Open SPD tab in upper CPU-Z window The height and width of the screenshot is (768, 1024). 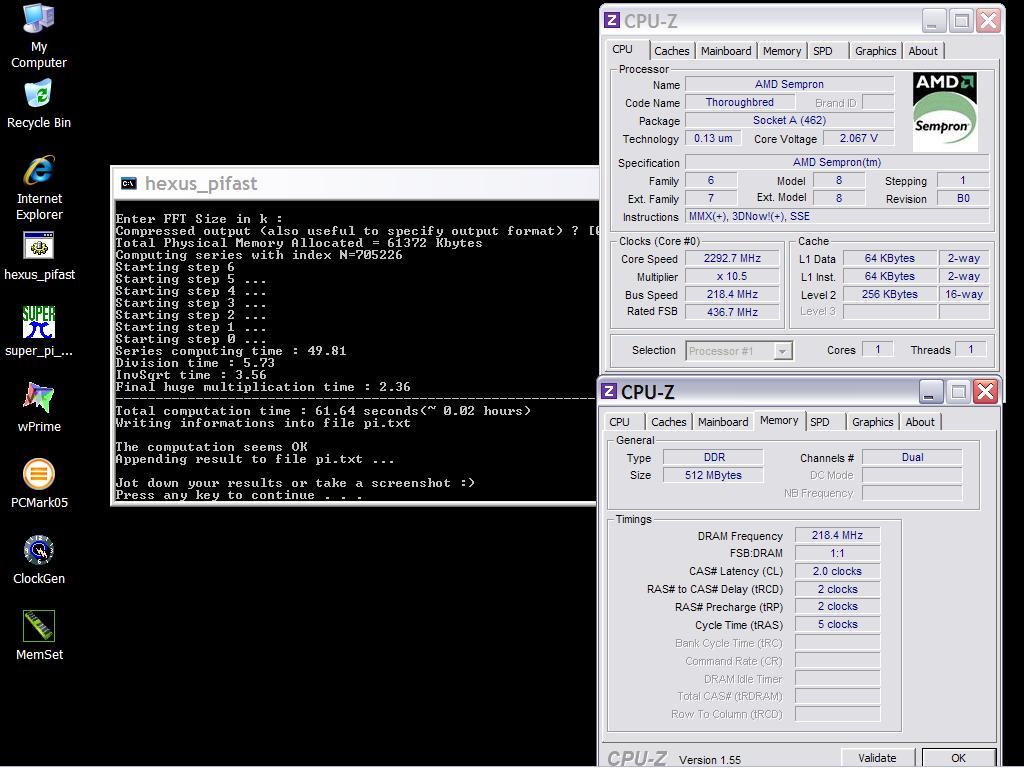pos(823,51)
